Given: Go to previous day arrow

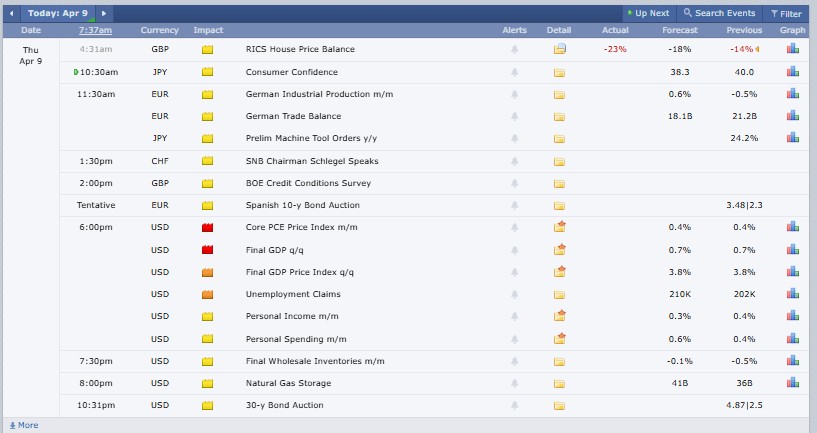Looking at the screenshot, I should (11, 13).
